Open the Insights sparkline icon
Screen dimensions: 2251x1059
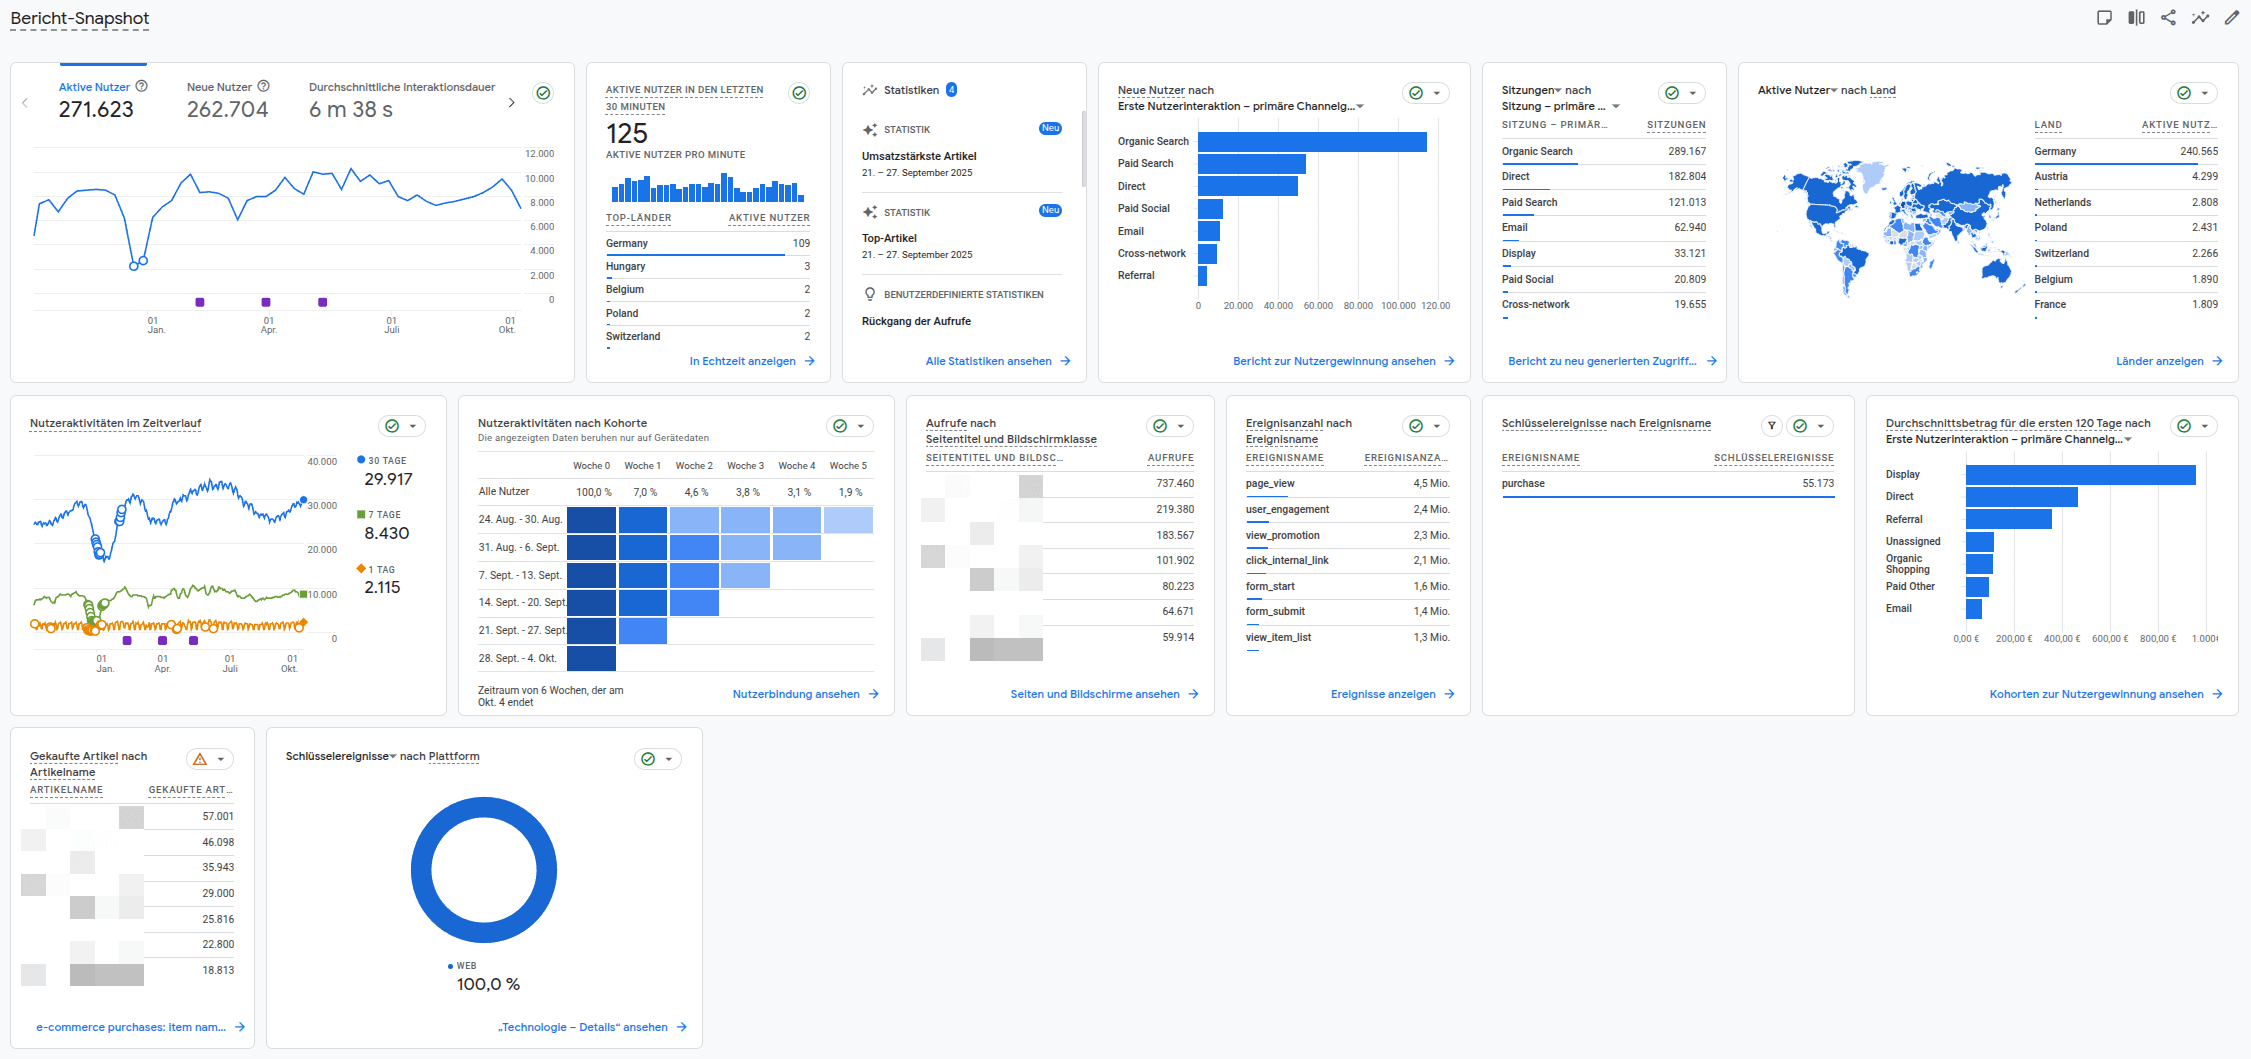coord(2200,18)
